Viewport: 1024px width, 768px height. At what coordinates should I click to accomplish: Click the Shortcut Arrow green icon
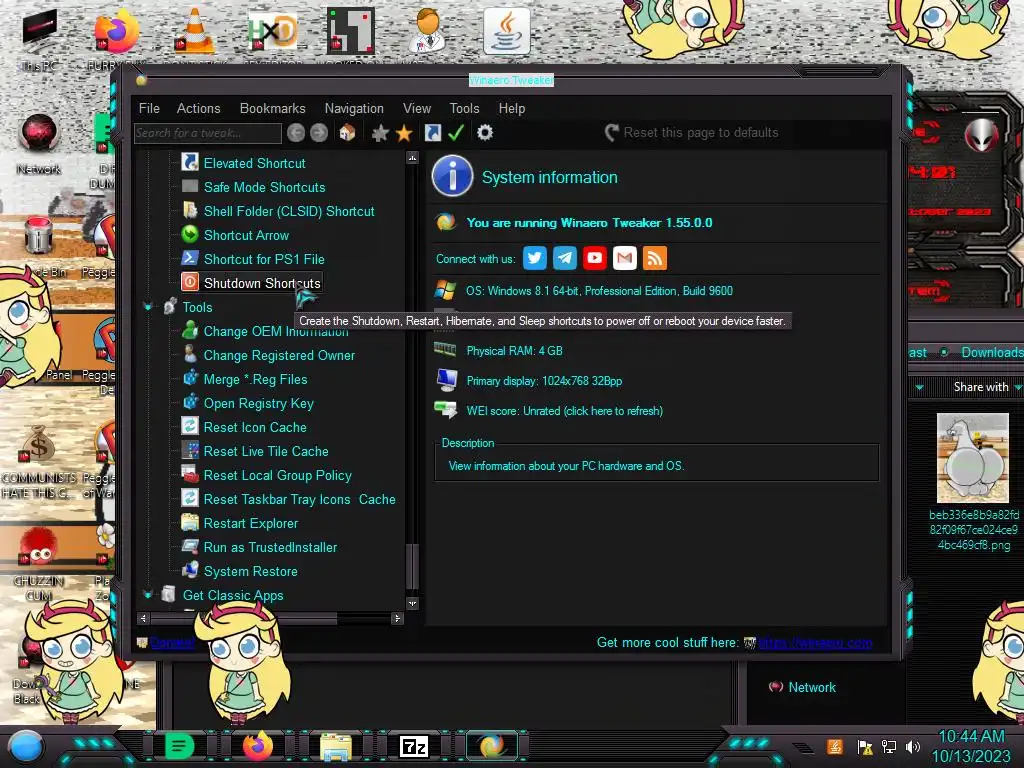[x=189, y=234]
